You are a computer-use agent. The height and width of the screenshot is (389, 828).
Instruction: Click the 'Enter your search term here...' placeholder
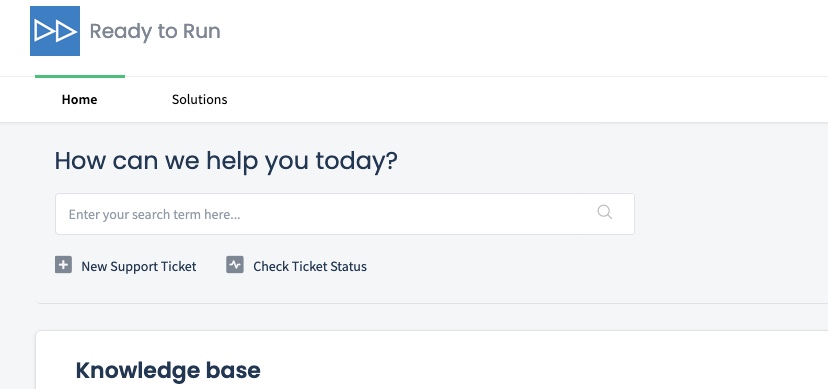[155, 215]
